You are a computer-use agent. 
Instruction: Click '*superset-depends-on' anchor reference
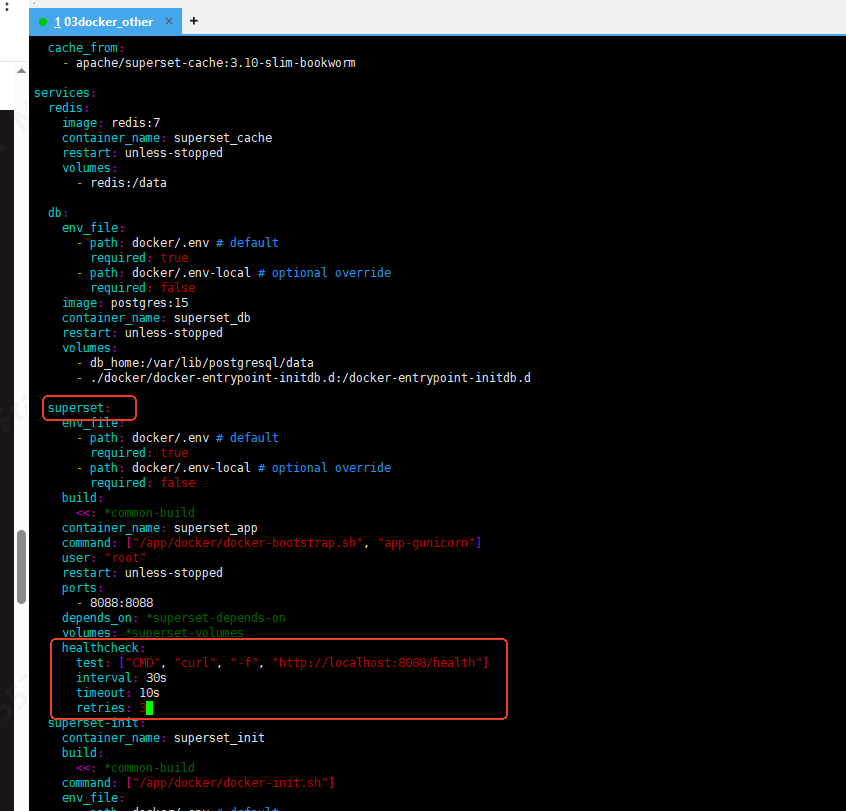tap(216, 618)
